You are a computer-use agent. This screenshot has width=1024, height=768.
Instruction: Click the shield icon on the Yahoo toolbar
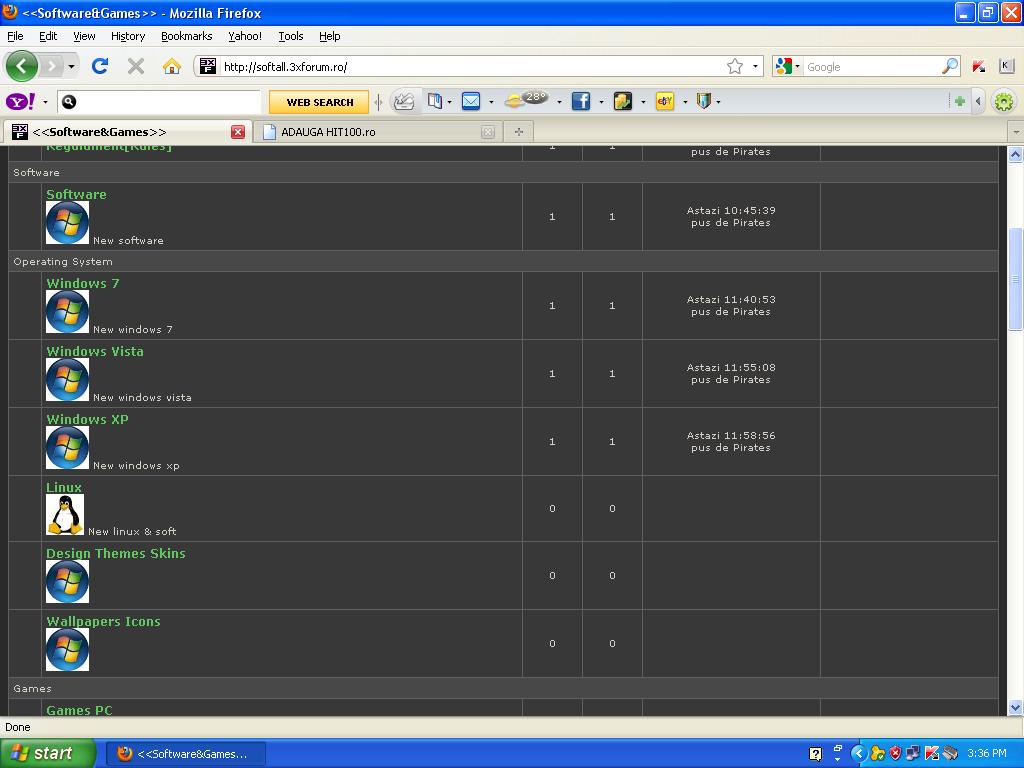pos(703,101)
